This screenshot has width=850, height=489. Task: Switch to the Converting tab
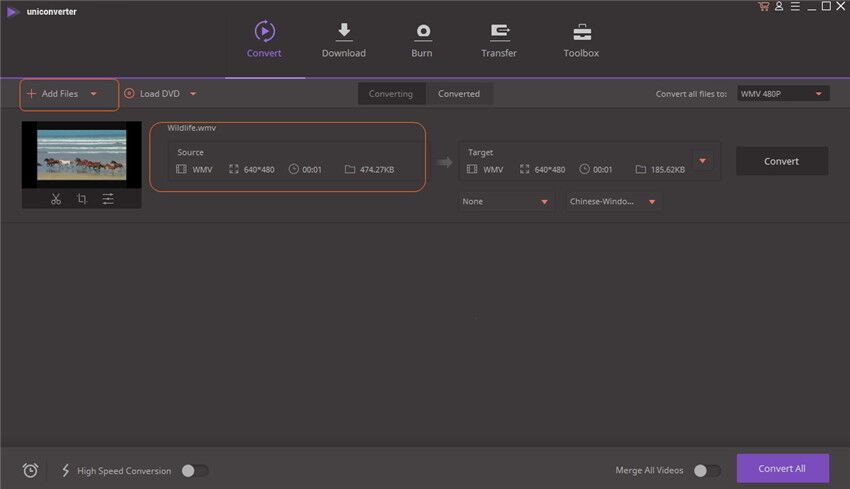tap(391, 94)
